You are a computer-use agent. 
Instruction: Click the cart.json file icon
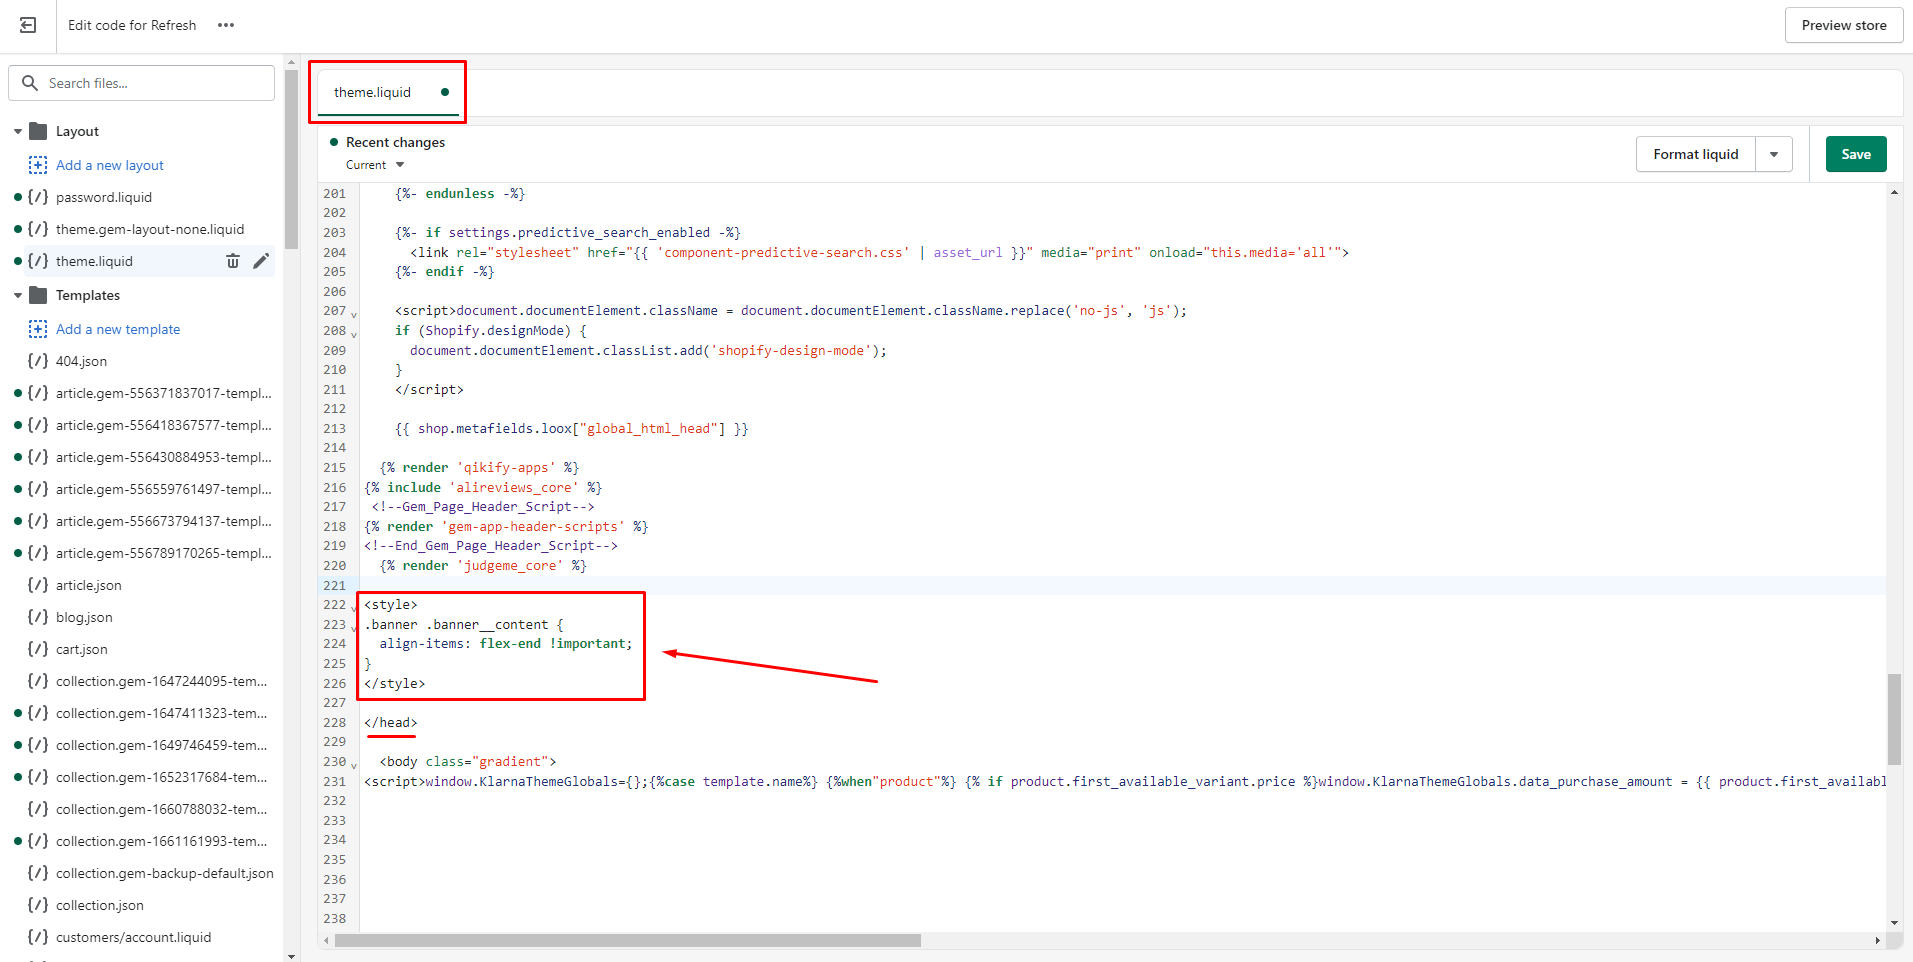(x=38, y=649)
